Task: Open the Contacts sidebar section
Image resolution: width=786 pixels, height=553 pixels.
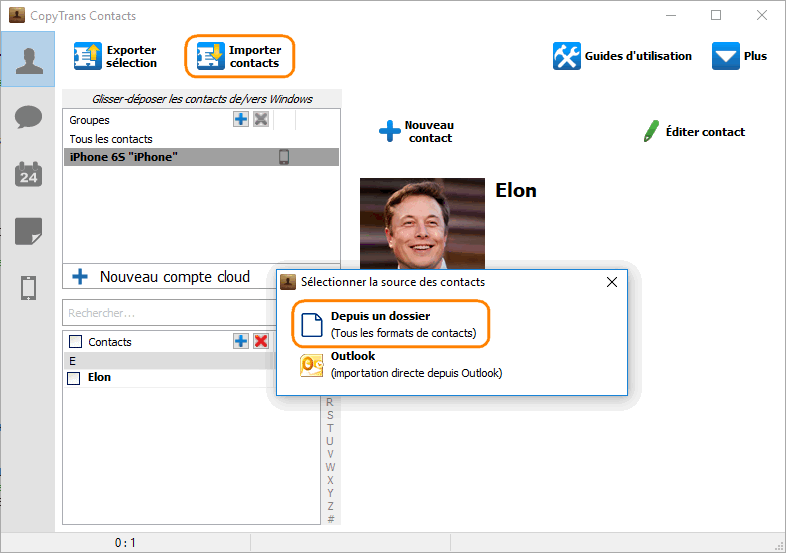Action: (28, 60)
